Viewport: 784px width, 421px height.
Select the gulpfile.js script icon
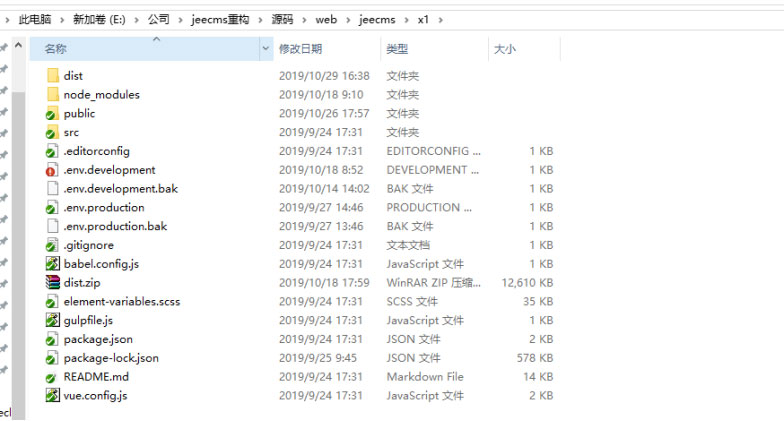click(x=53, y=320)
